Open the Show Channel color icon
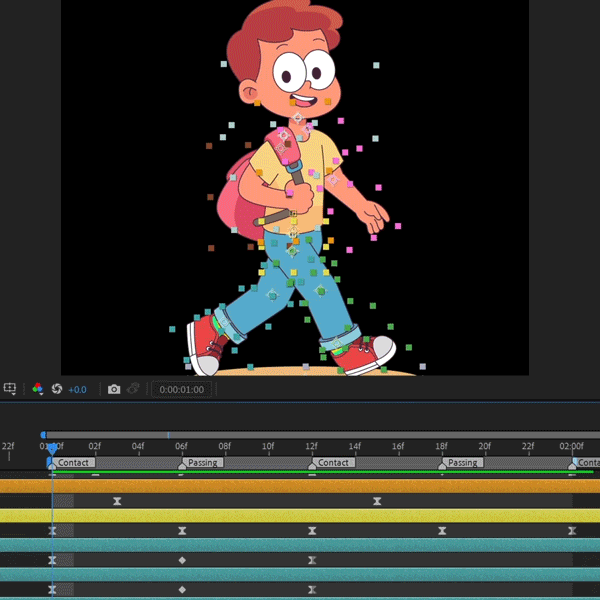 (38, 388)
